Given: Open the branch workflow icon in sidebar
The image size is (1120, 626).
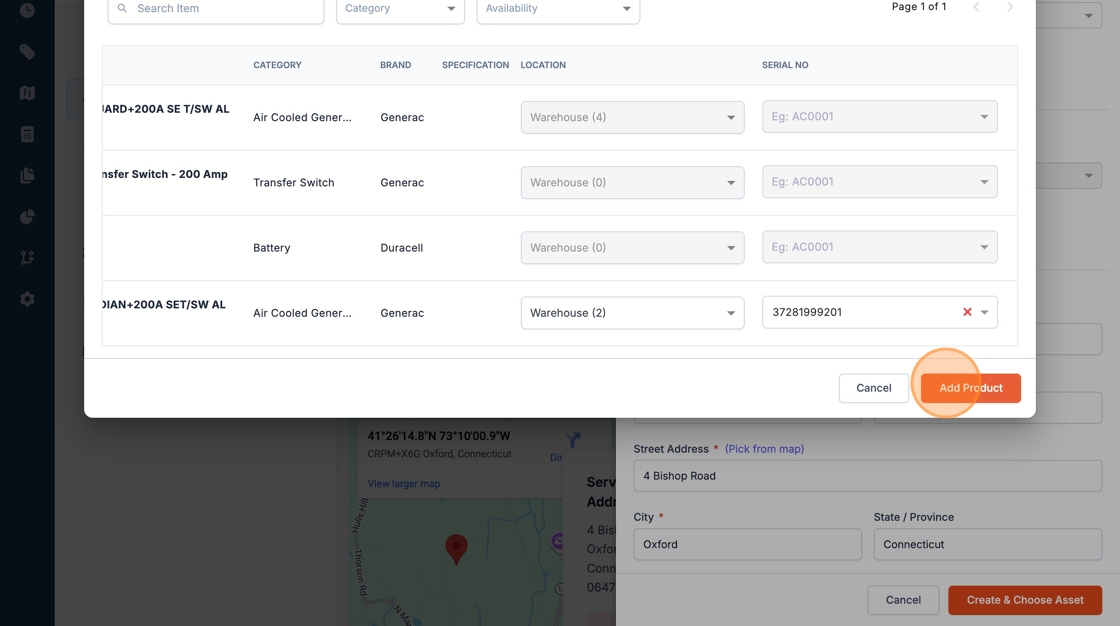Looking at the screenshot, I should 27,258.
